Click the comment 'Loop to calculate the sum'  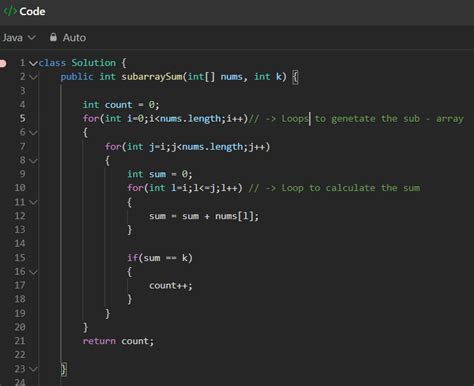point(351,188)
